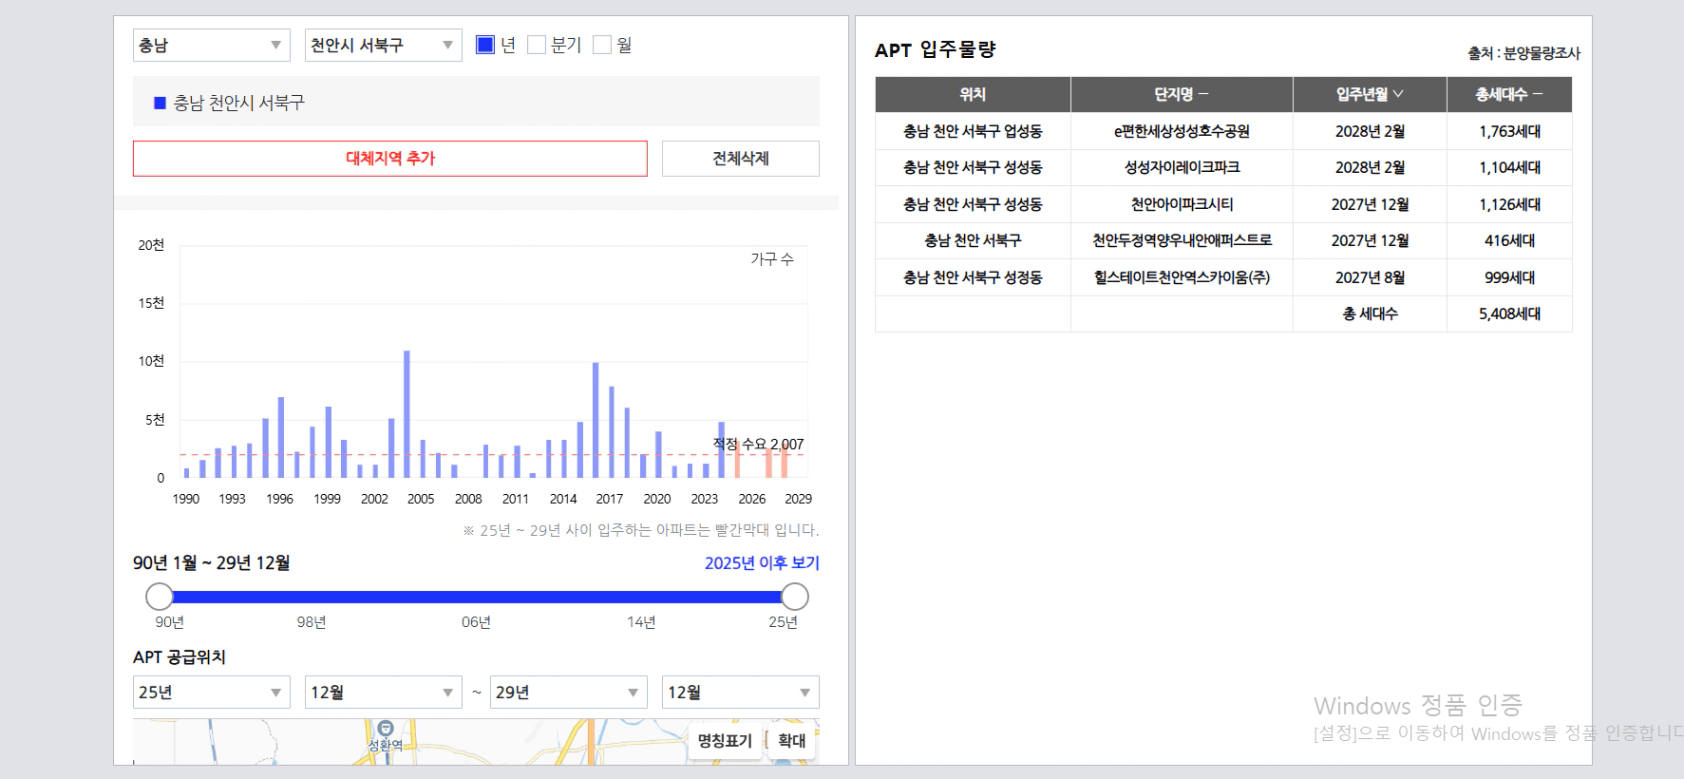Click the 충남 천안 서북구 성정동 cell
The height and width of the screenshot is (779, 1684).
coord(973,277)
